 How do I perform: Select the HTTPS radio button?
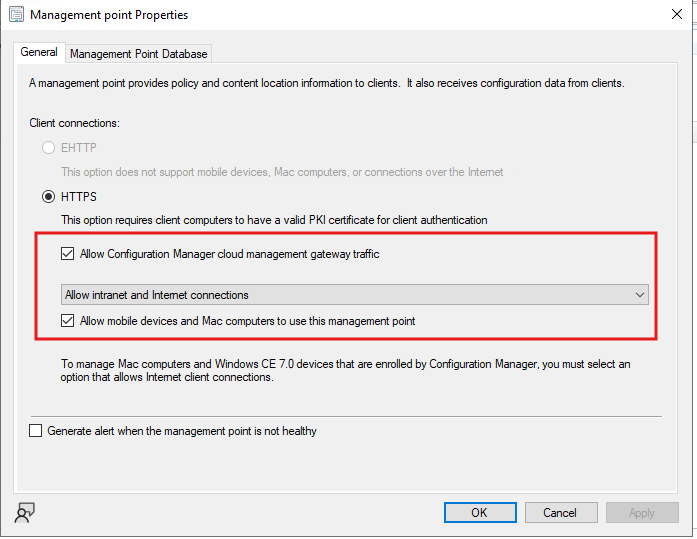pos(48,197)
